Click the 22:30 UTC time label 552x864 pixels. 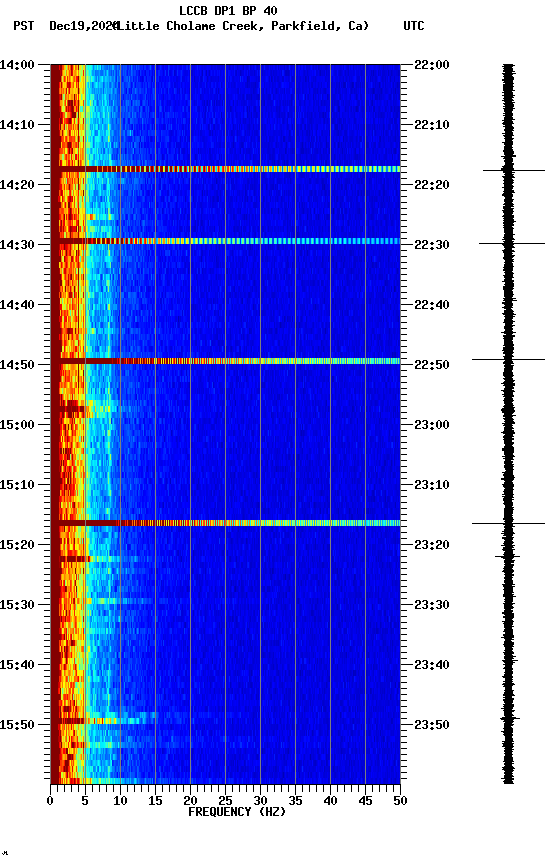pyautogui.click(x=432, y=245)
